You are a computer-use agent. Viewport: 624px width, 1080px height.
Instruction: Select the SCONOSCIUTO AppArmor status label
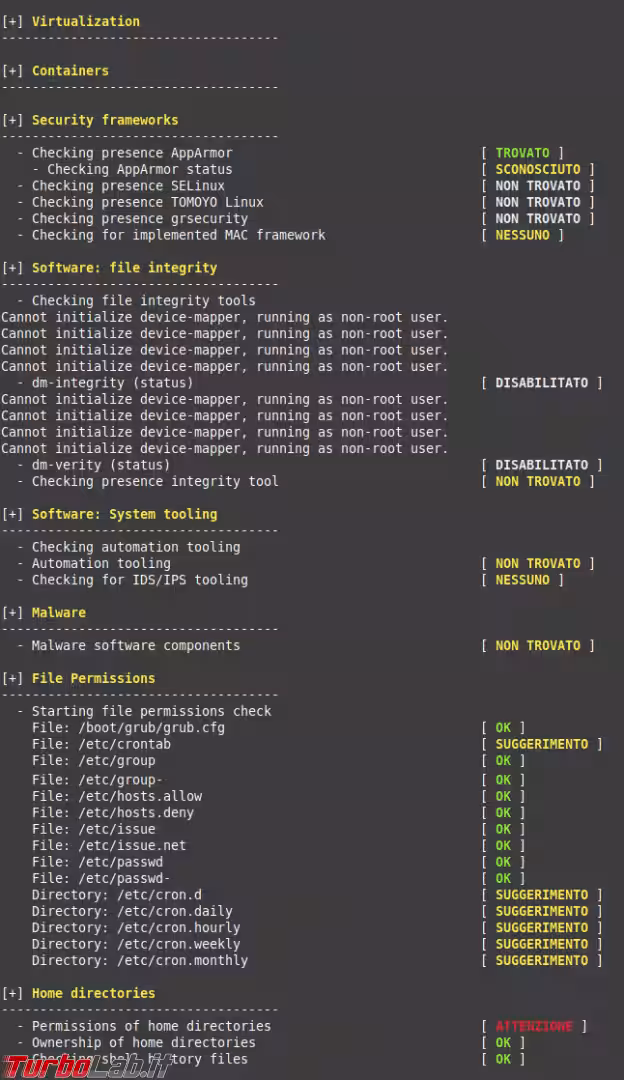[537, 170]
